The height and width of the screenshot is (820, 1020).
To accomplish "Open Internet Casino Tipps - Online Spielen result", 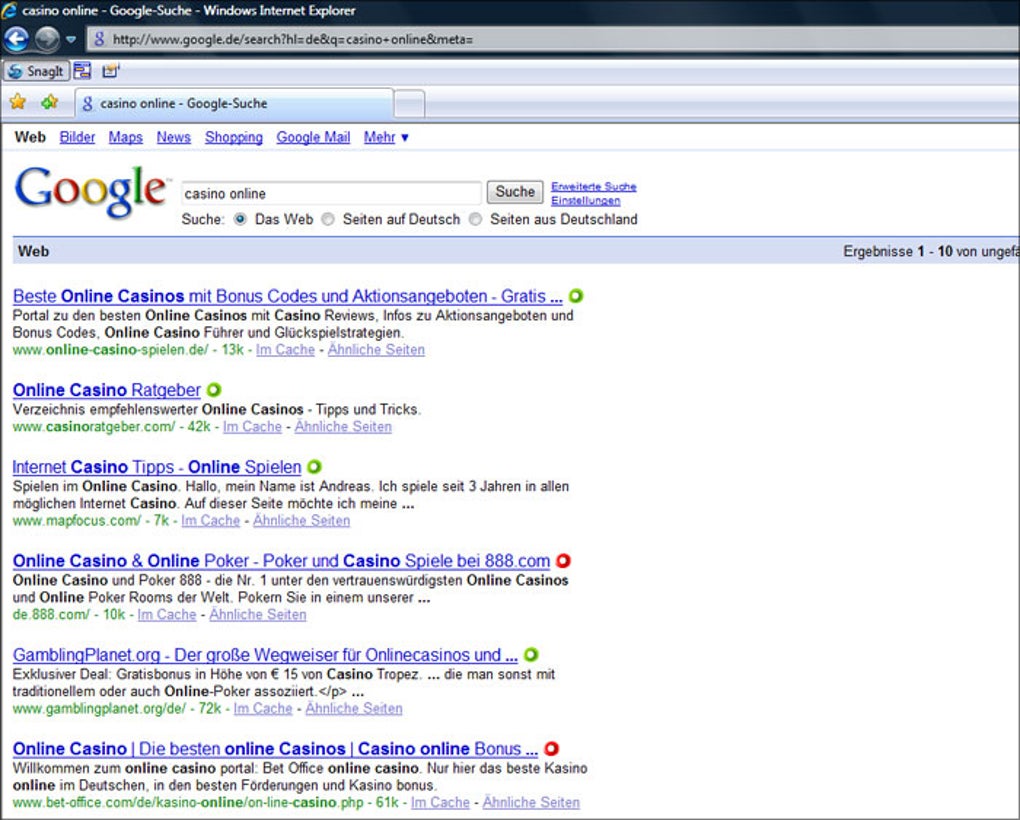I will click(x=157, y=467).
